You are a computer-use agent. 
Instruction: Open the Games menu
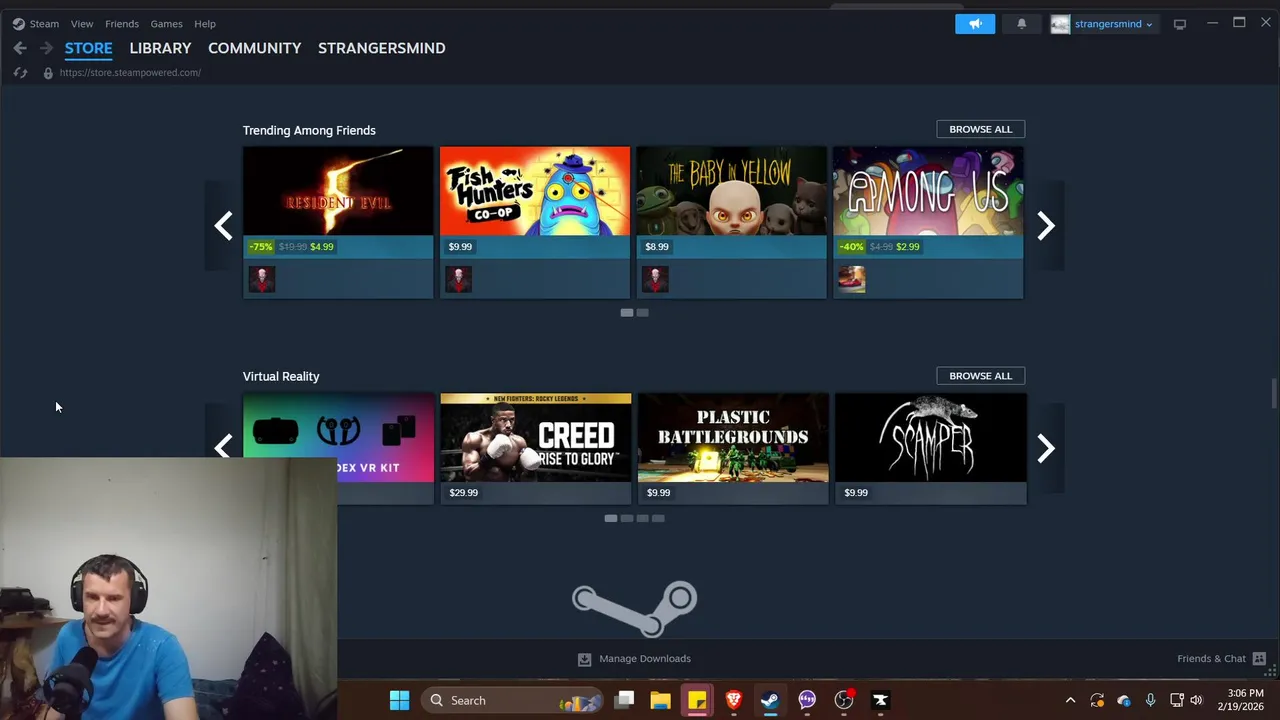click(166, 24)
